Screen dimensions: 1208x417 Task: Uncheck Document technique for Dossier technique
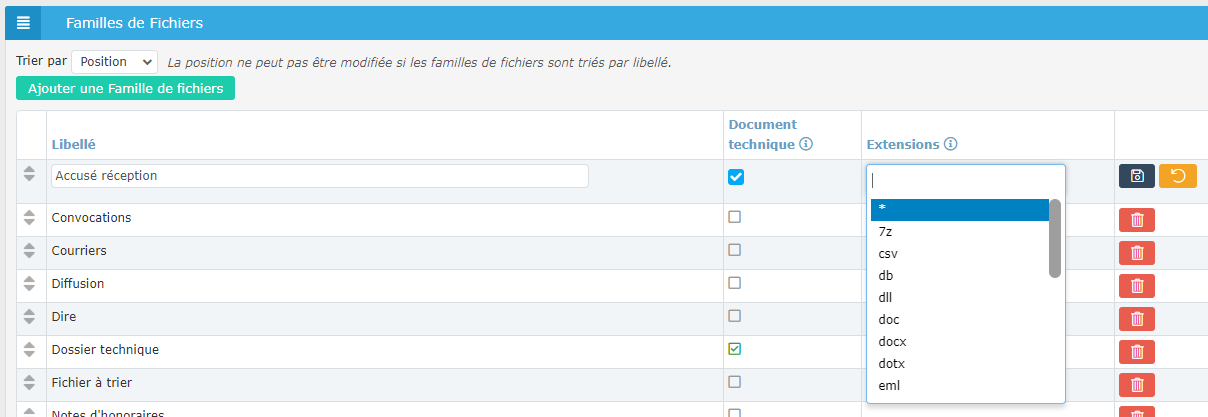coord(735,349)
